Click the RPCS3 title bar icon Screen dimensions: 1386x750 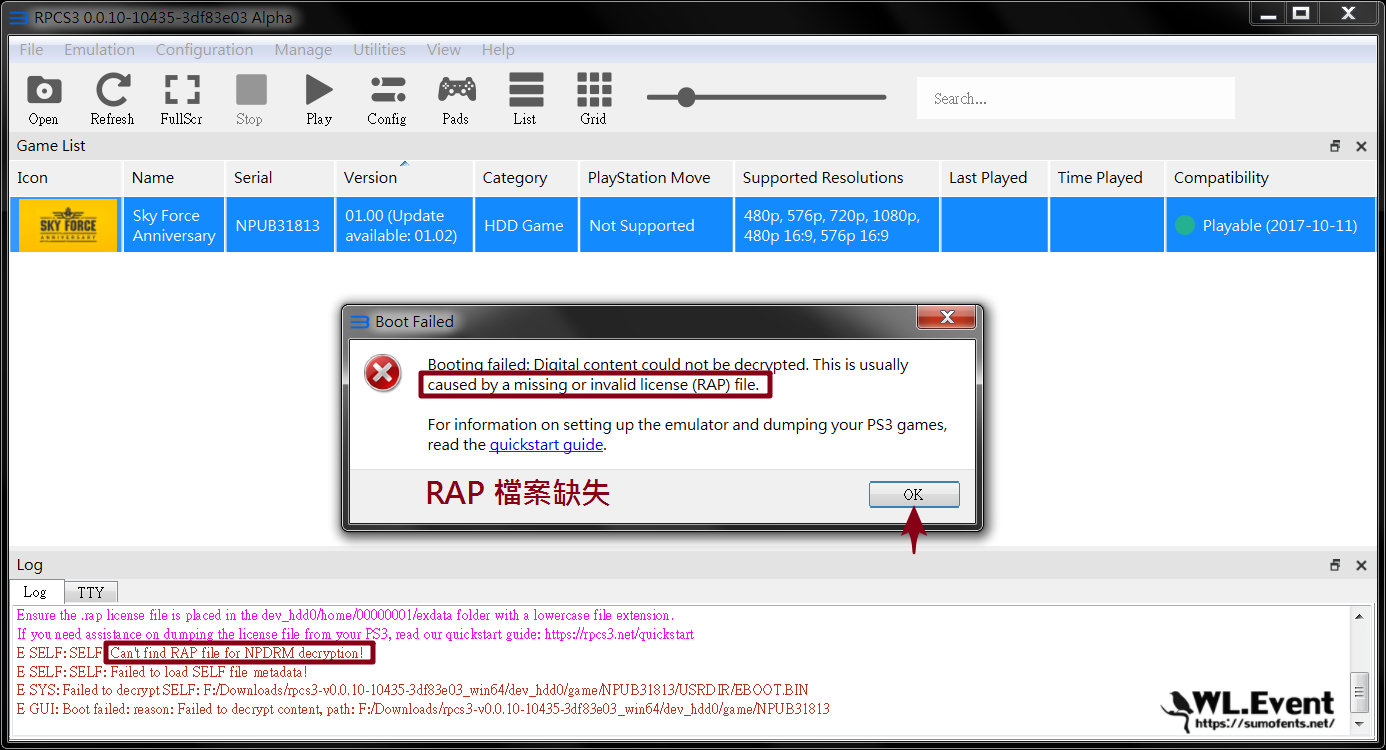point(18,18)
